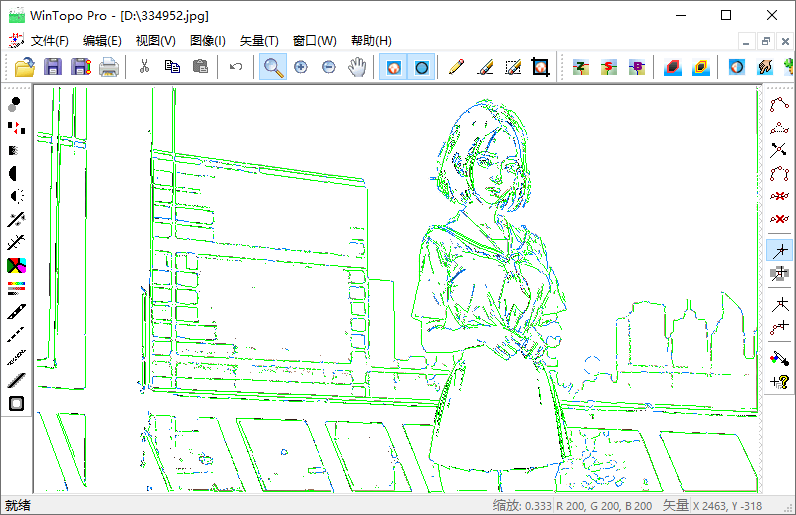Viewport: 796px width, 515px height.
Task: Select delete node with single red X
Action: (779, 219)
